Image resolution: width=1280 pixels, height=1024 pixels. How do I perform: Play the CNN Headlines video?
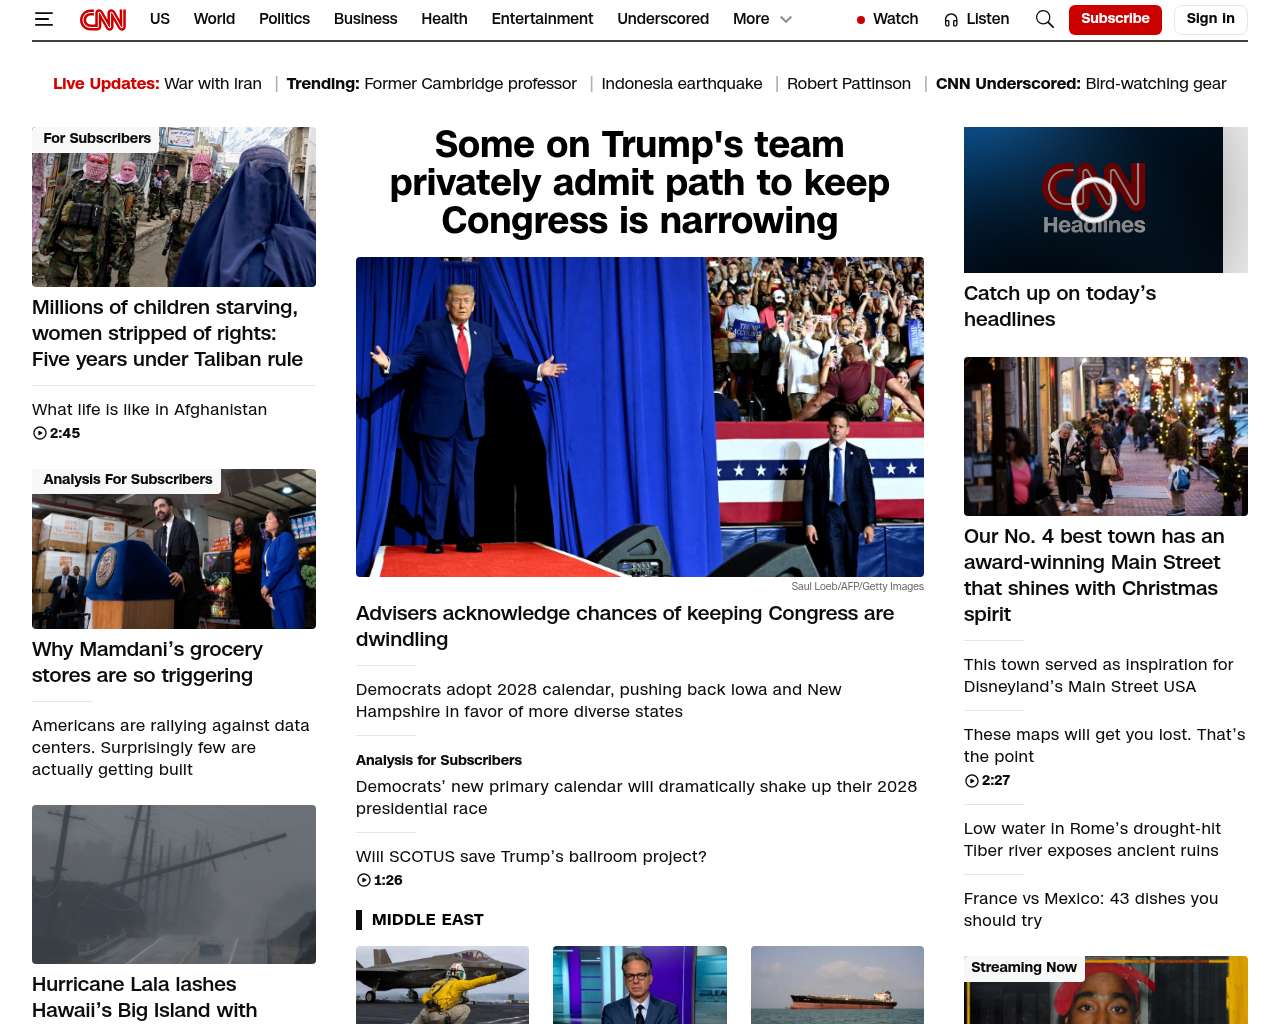[1094, 200]
